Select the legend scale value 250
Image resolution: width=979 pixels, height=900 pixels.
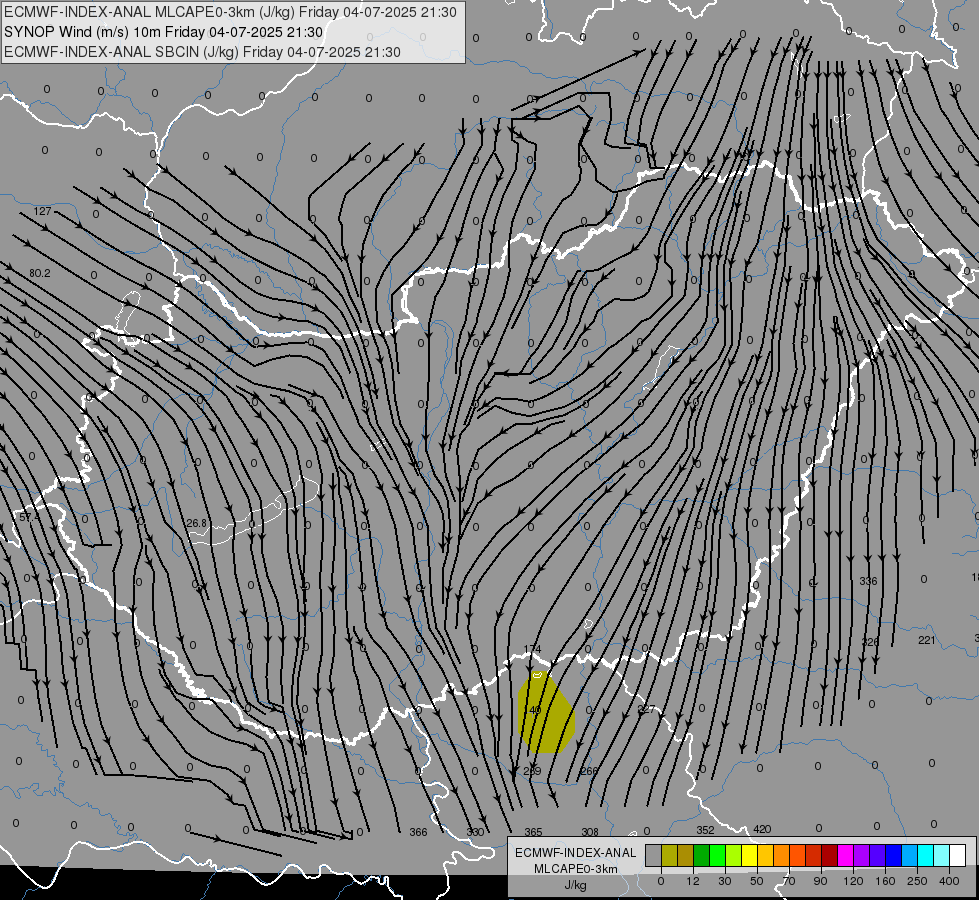point(917,881)
